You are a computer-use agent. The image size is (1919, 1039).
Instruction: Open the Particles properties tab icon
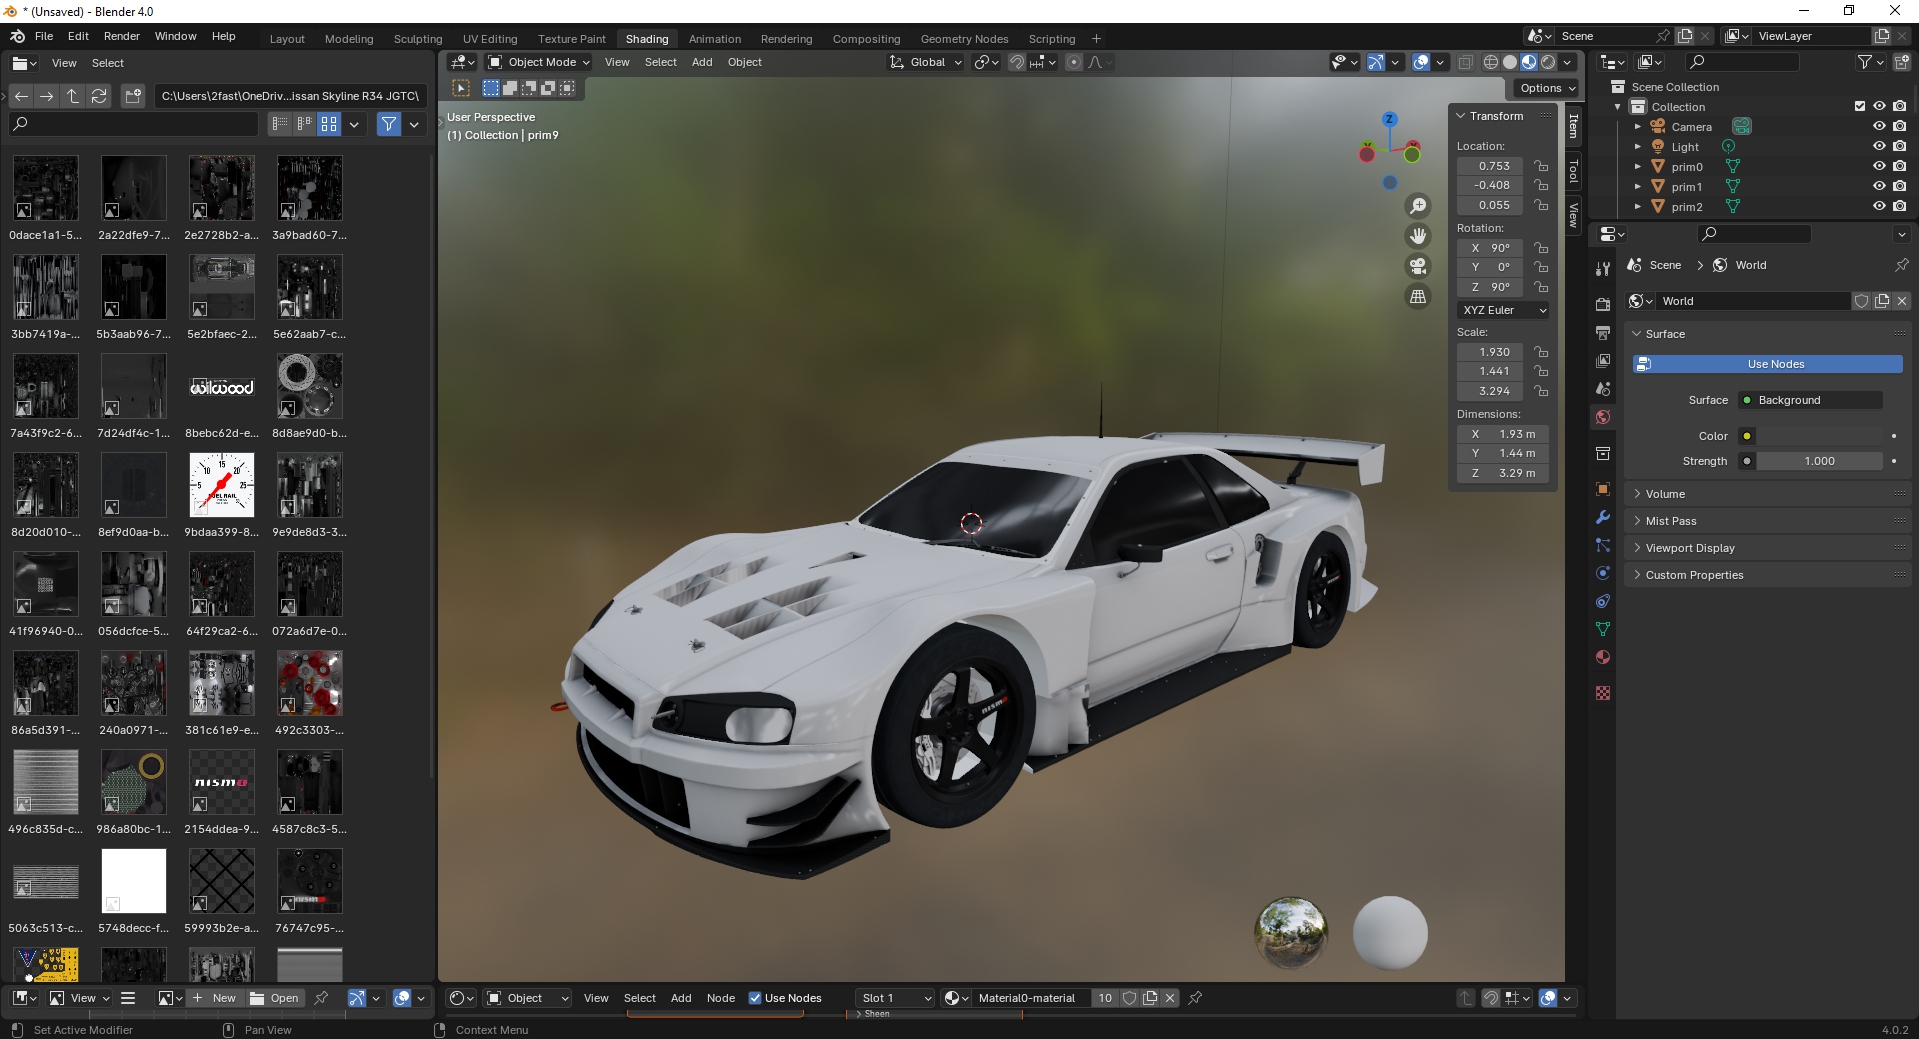coord(1603,545)
